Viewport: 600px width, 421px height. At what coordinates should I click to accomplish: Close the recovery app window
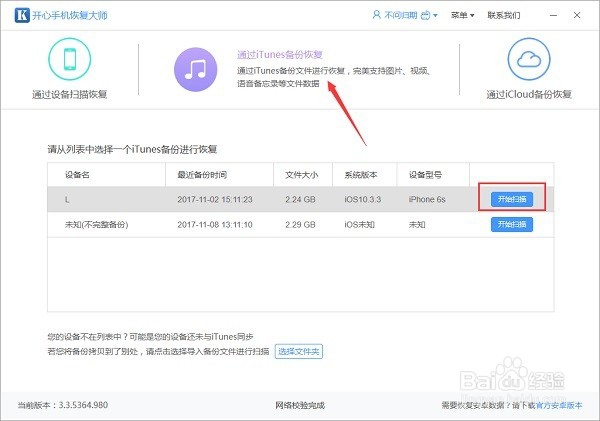[x=577, y=15]
